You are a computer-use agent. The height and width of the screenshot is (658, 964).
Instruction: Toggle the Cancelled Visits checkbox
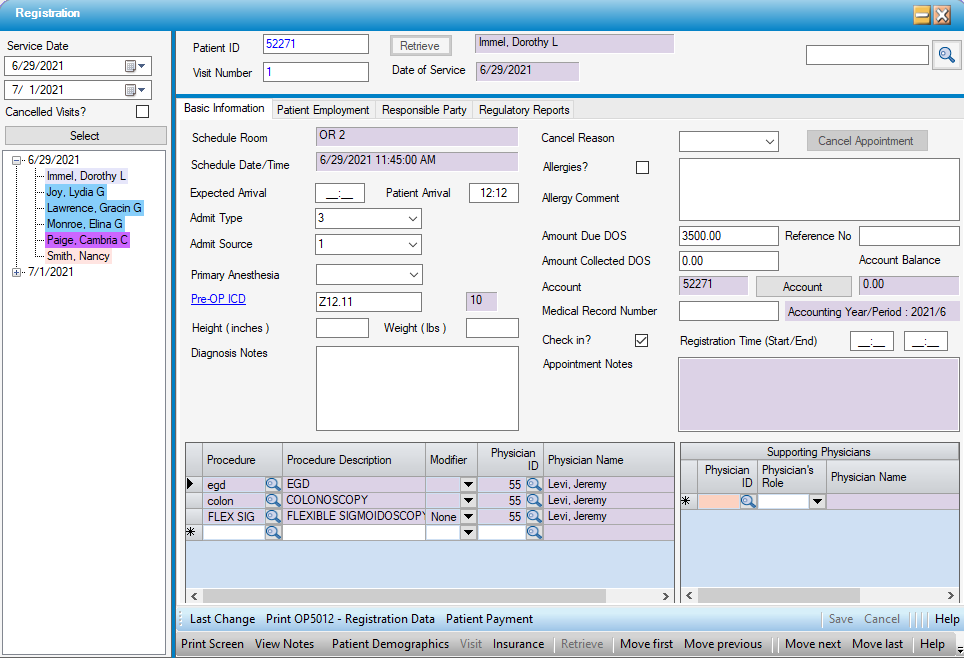coord(142,112)
